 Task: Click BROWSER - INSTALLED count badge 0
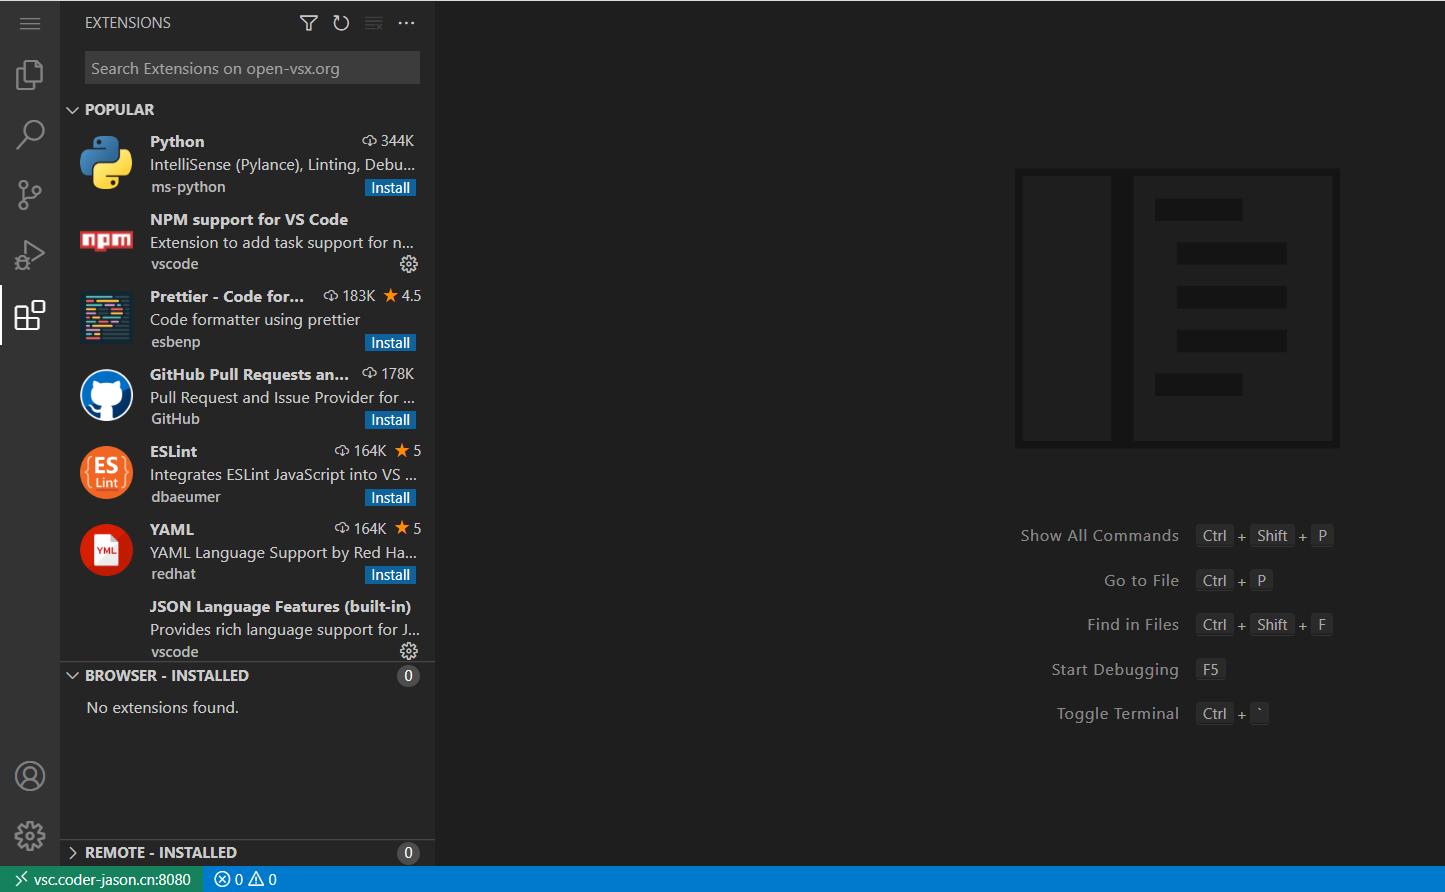pos(408,676)
